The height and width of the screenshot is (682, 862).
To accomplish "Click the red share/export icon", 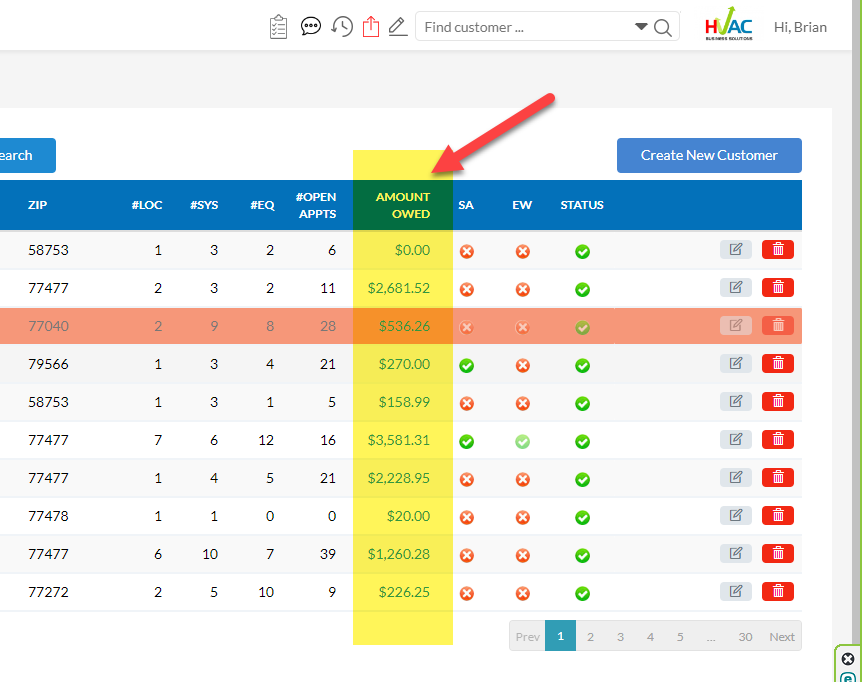I will point(371,27).
